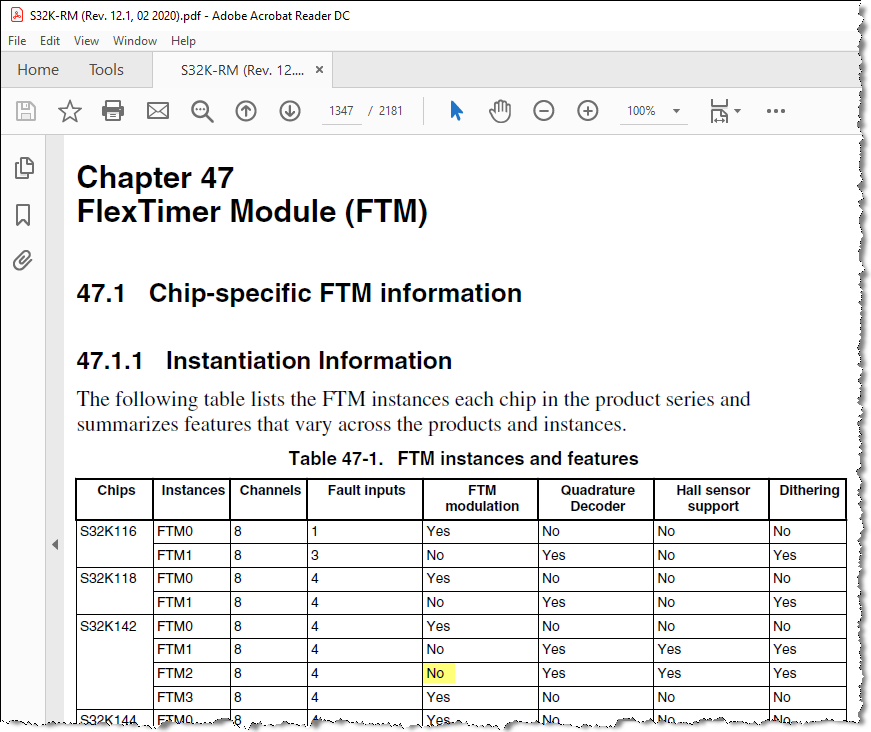The image size is (871, 732).
Task: Zoom in with plus icon
Action: tap(588, 111)
